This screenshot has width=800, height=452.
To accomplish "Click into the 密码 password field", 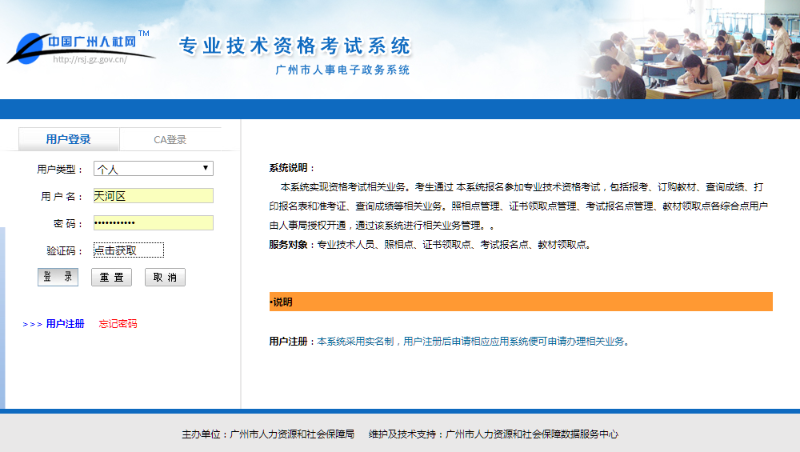I will pos(152,223).
